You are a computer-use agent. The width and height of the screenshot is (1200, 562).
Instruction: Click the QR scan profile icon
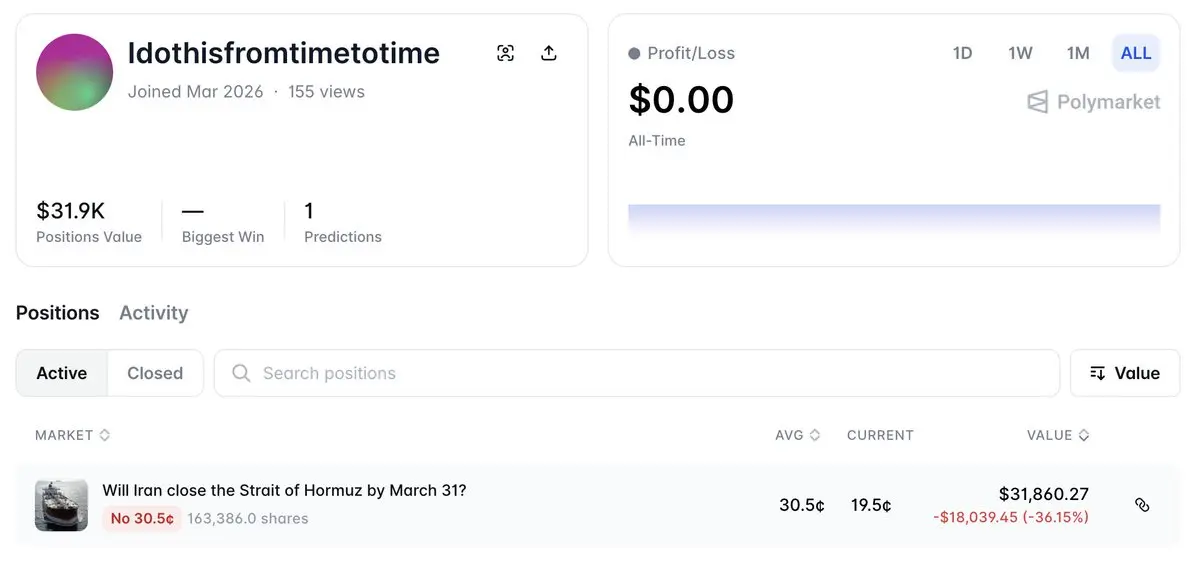click(x=506, y=54)
